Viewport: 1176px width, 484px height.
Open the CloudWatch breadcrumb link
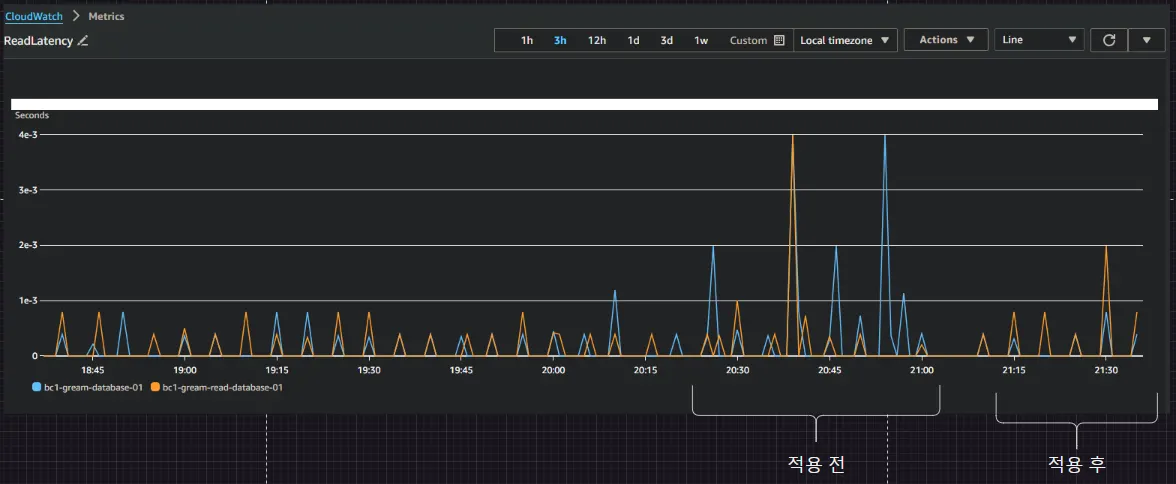click(x=34, y=17)
